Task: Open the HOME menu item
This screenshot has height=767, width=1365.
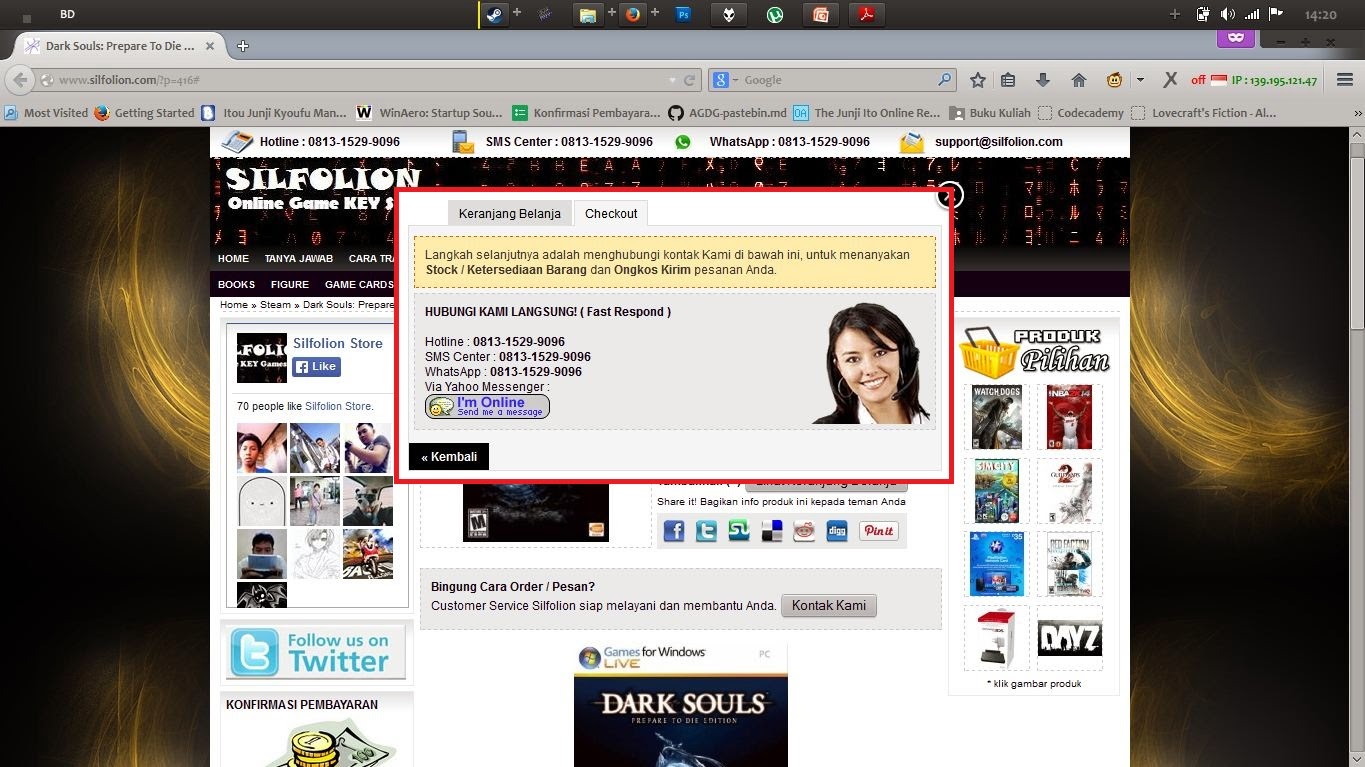Action: point(233,258)
